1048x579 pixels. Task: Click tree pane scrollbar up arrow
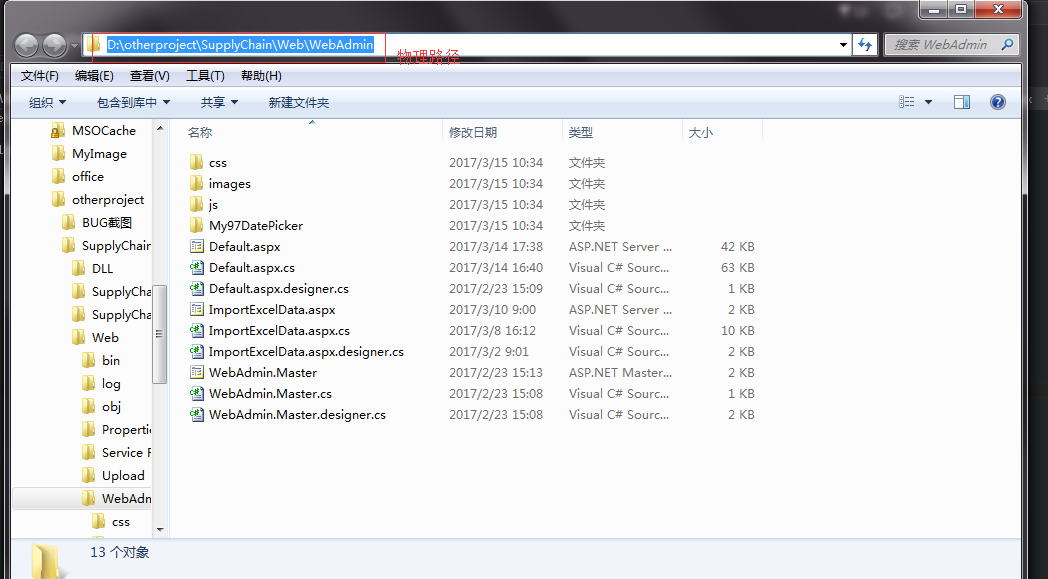click(x=160, y=128)
